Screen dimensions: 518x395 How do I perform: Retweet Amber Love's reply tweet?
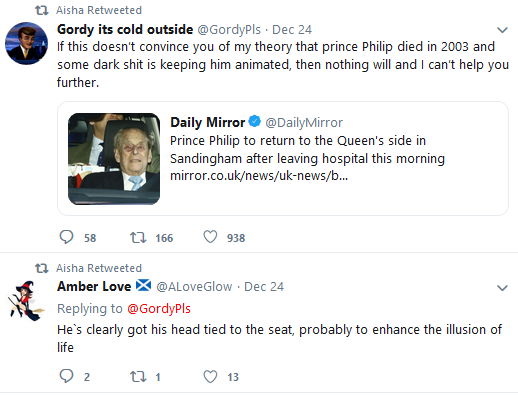(138, 377)
